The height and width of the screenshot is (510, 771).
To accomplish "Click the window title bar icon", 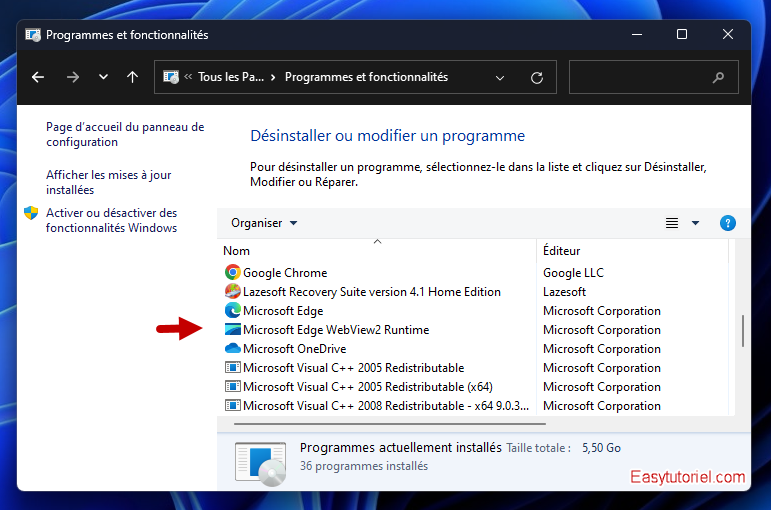I will (x=33, y=35).
